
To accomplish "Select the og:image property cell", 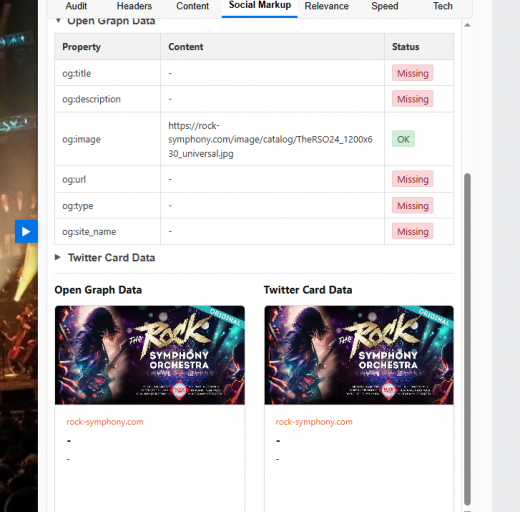I will coord(108,139).
